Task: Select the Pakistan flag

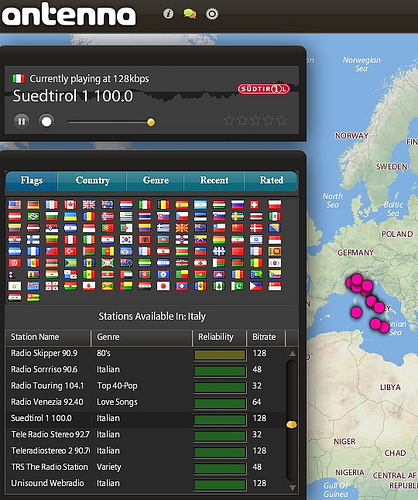Action: [238, 286]
